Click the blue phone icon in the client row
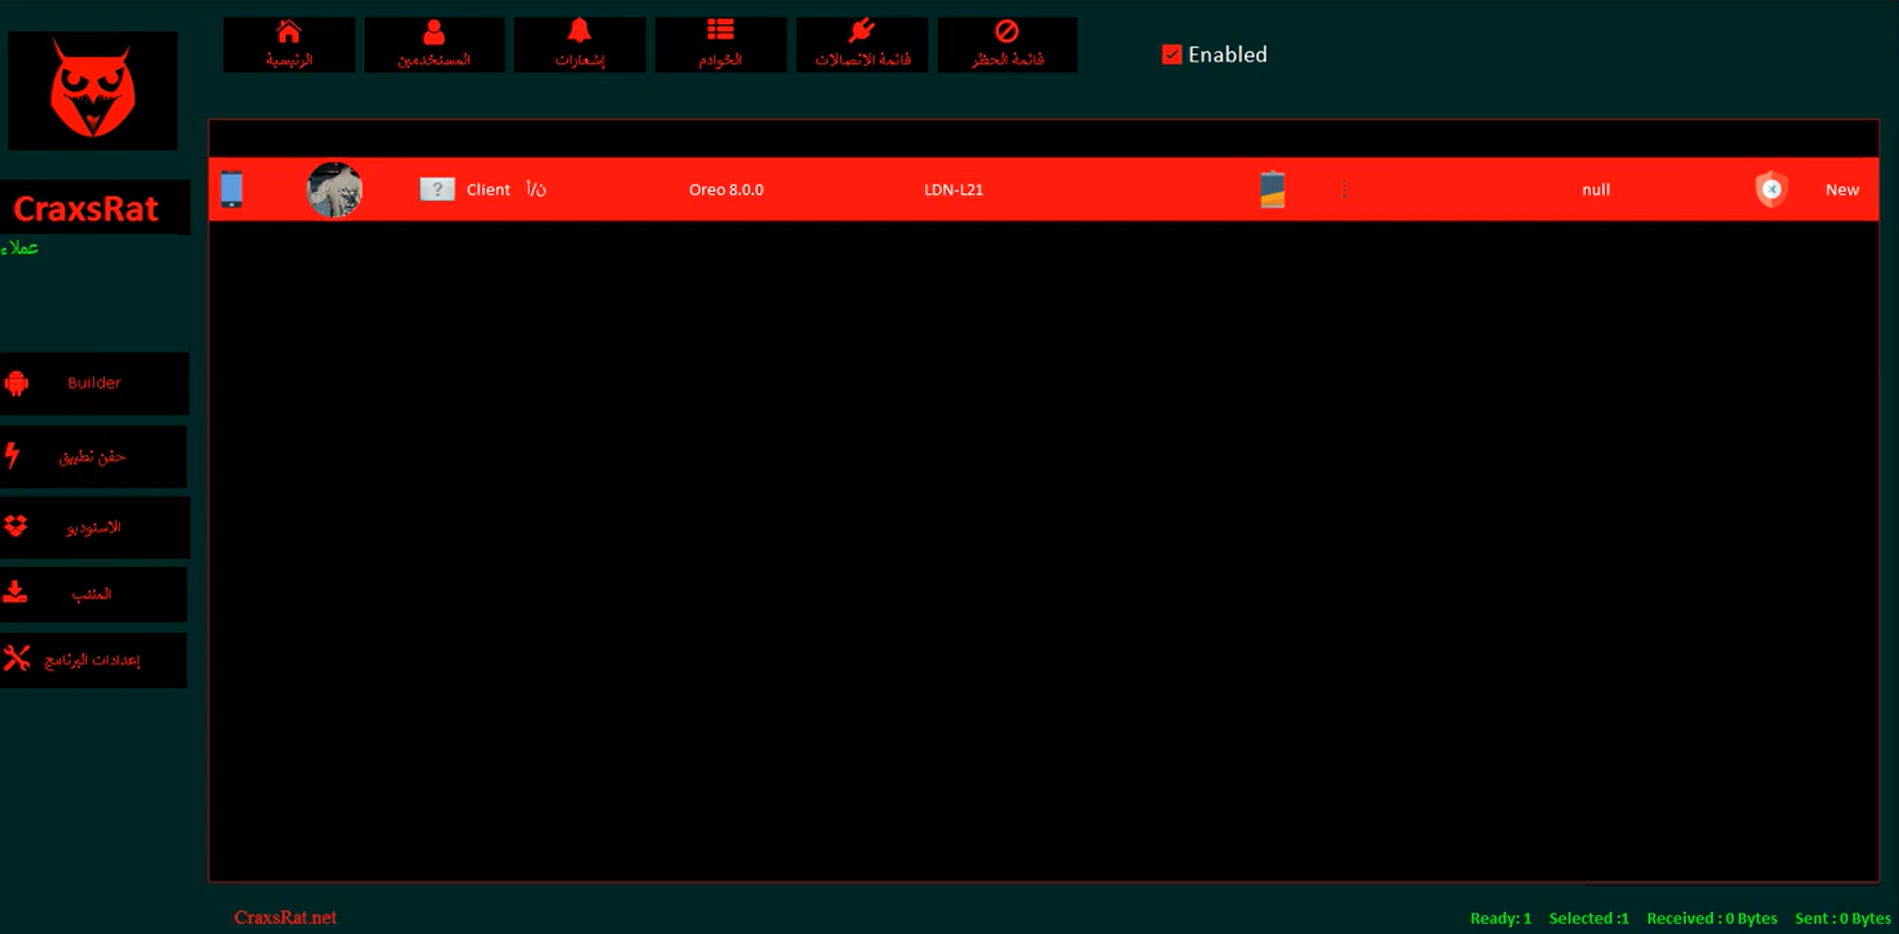The height and width of the screenshot is (934, 1899). pyautogui.click(x=232, y=189)
